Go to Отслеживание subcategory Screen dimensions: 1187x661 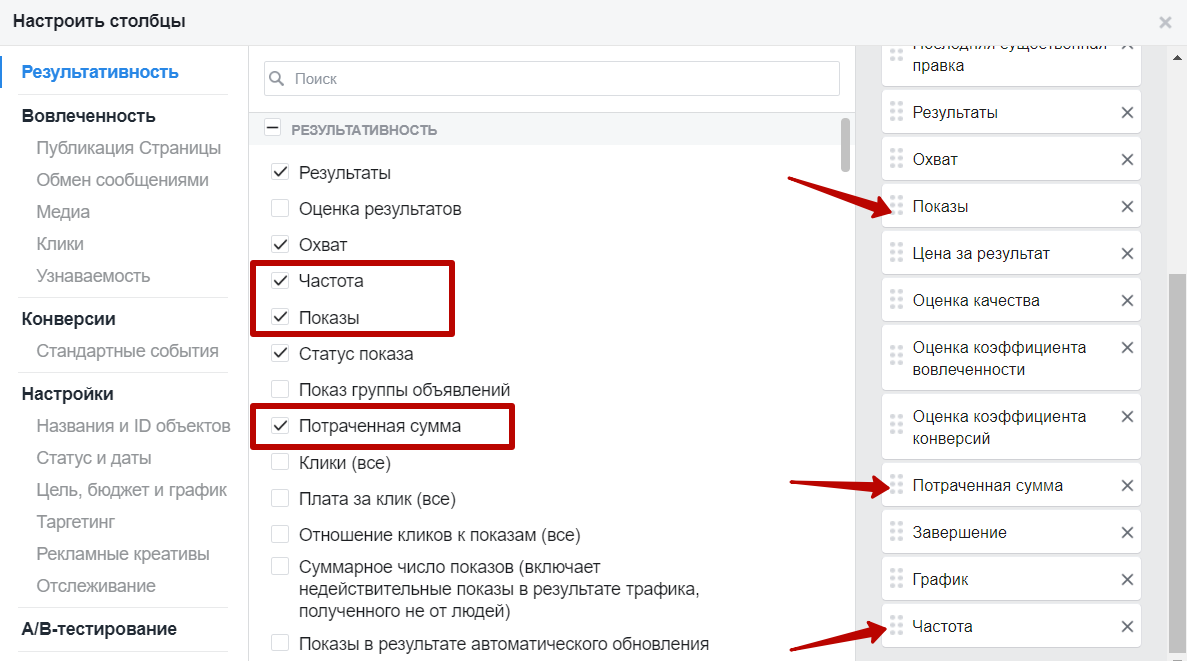(x=96, y=585)
